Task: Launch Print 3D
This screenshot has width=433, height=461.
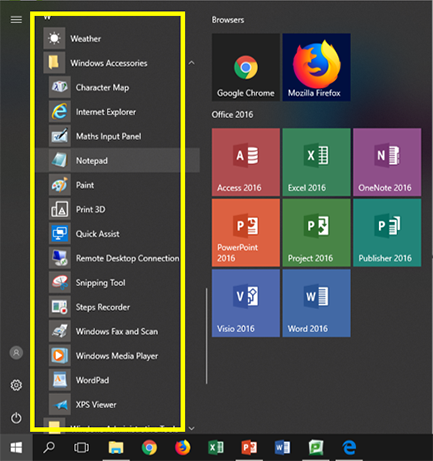Action: tap(118, 209)
